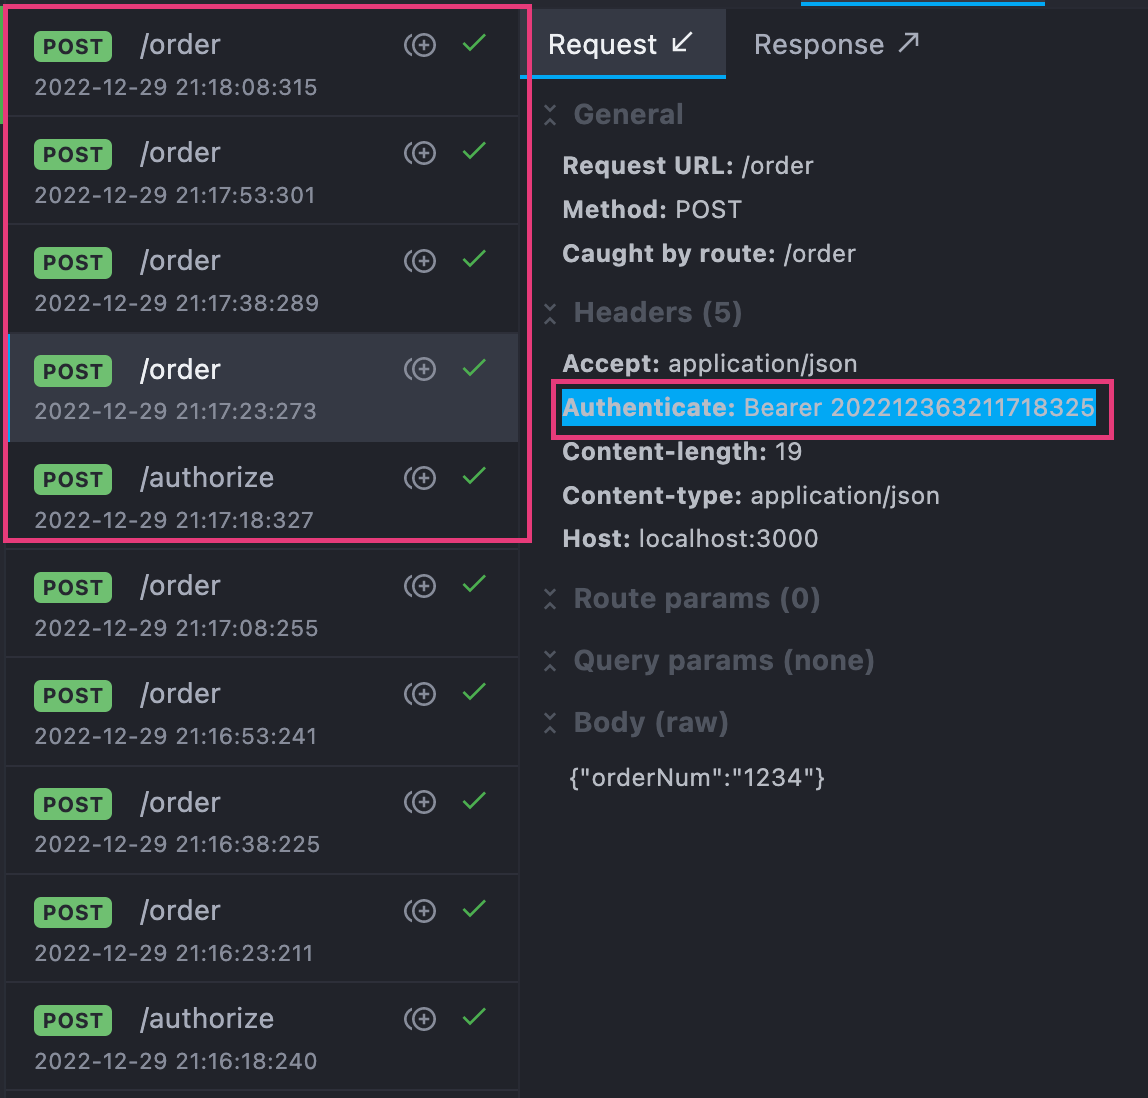Viewport: 1148px width, 1098px height.
Task: Click the plus icon on the /authorize request
Action: click(420, 478)
